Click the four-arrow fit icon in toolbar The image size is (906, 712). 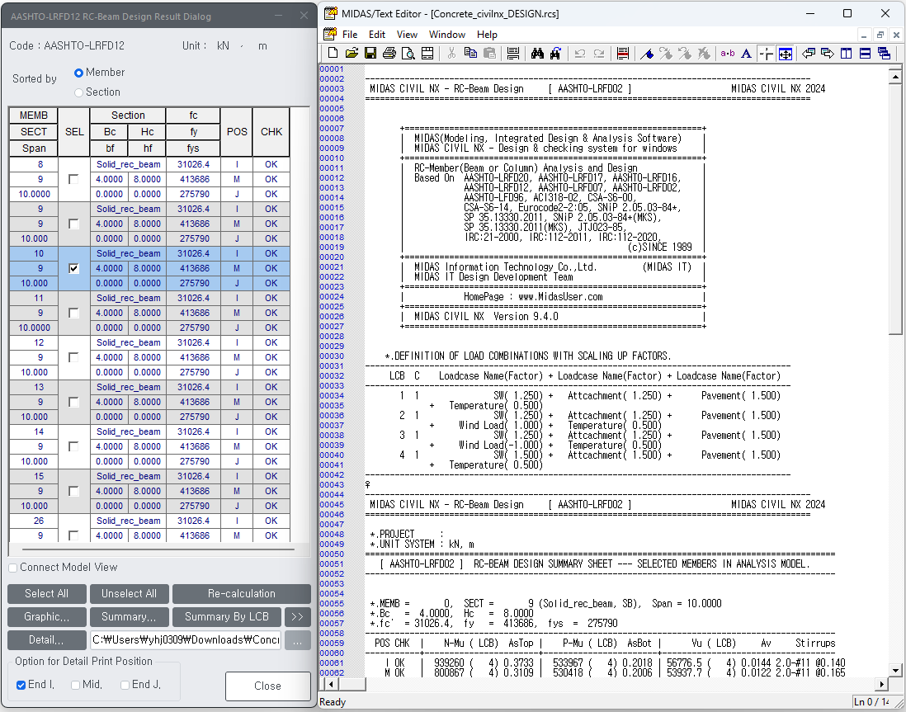click(785, 54)
